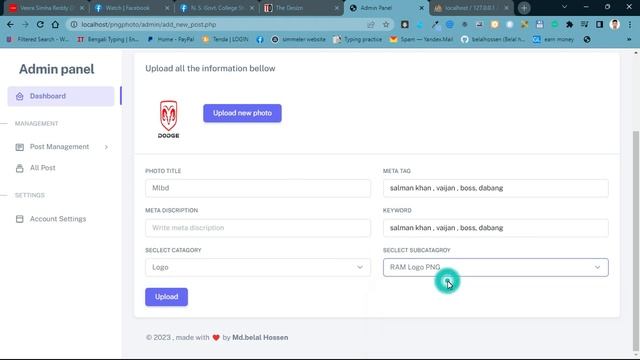Click the share icon in address bar
Image resolution: width=640 pixels, height=360 pixels.
(371, 24)
